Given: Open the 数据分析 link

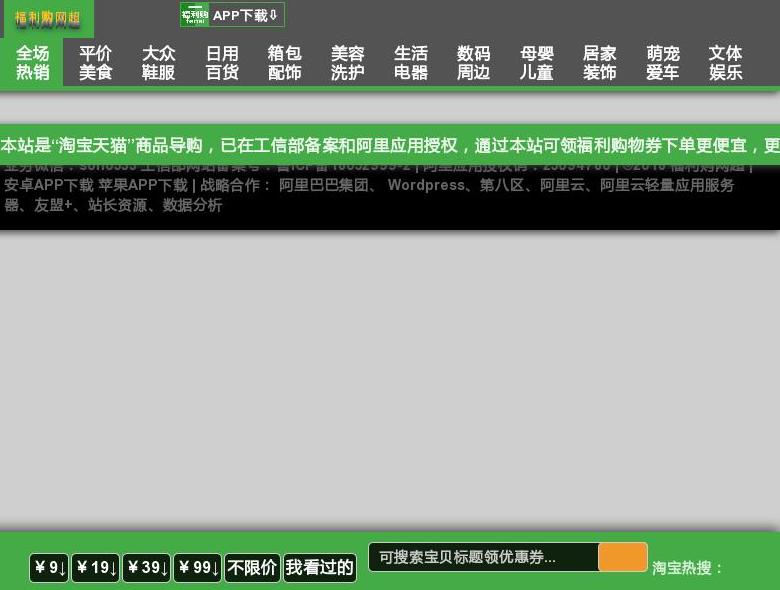Looking at the screenshot, I should tap(192, 205).
